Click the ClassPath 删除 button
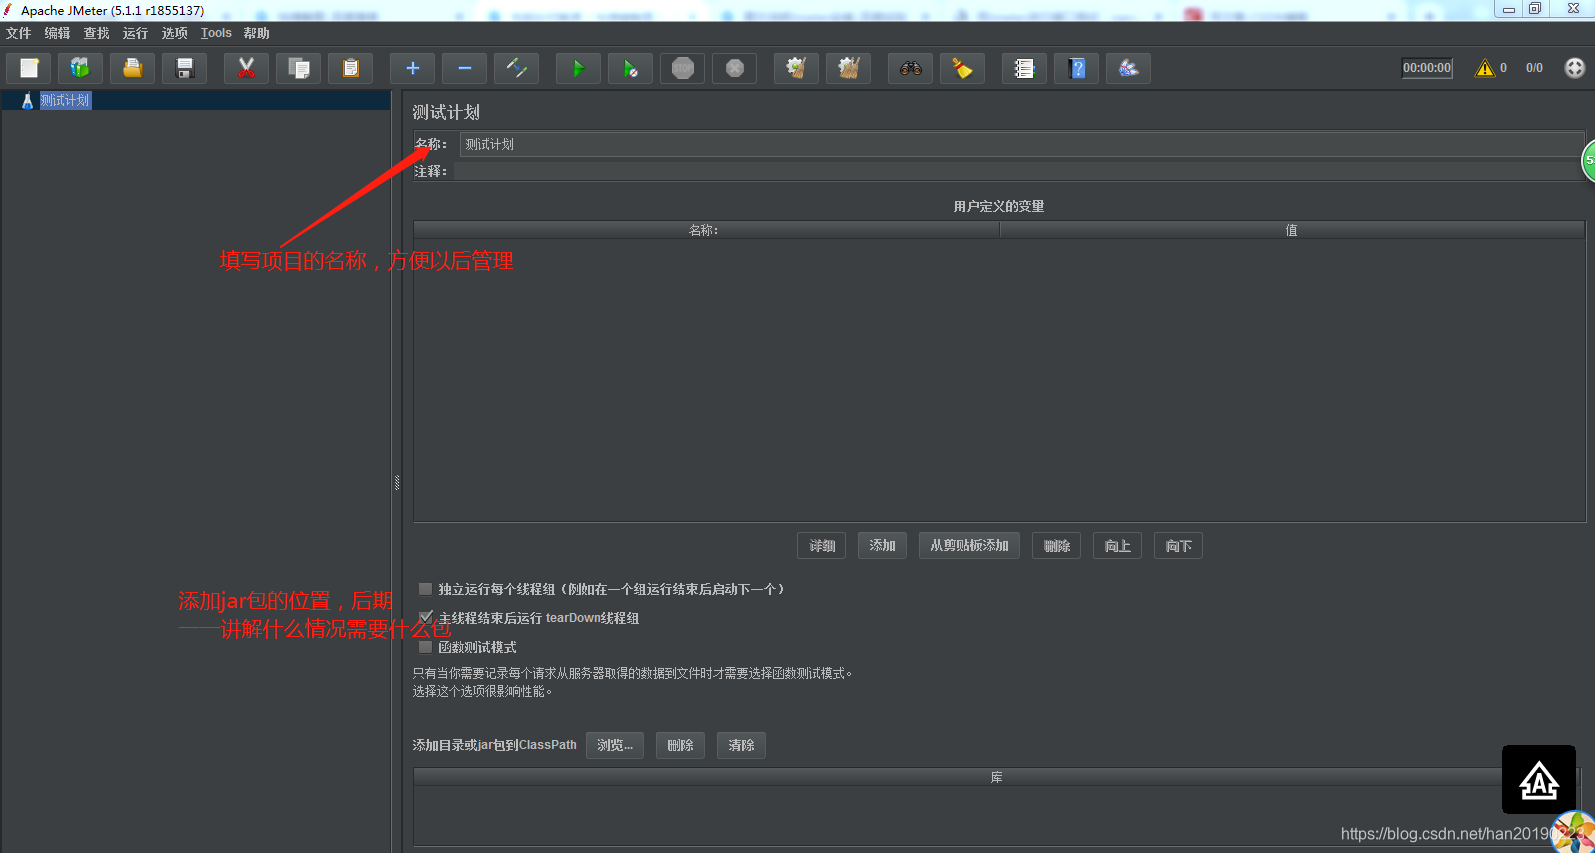The height and width of the screenshot is (853, 1595). (x=680, y=745)
